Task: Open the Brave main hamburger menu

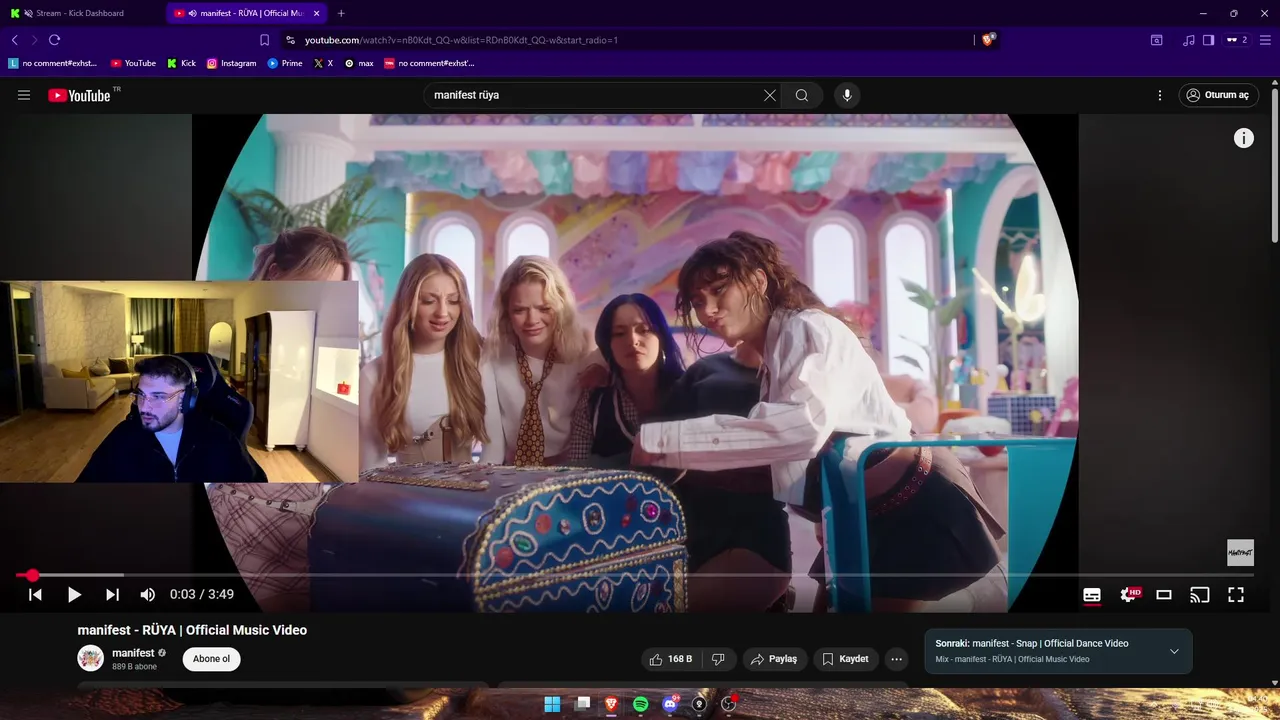Action: pos(1265,40)
